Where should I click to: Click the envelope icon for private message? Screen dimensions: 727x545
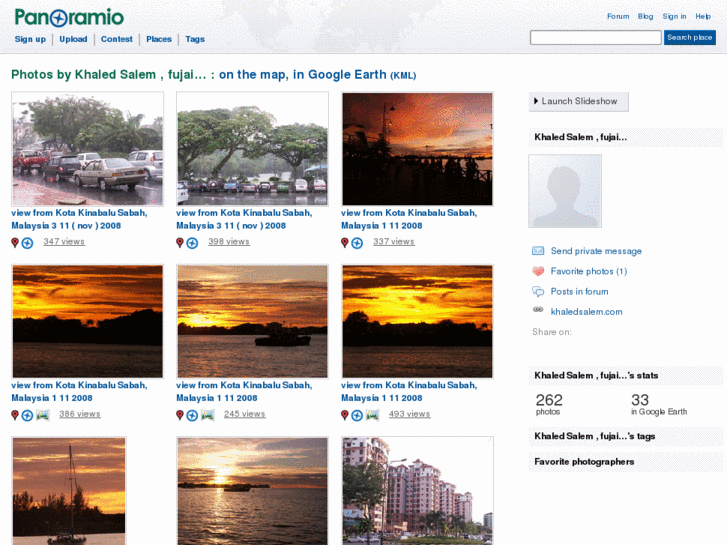pyautogui.click(x=538, y=251)
